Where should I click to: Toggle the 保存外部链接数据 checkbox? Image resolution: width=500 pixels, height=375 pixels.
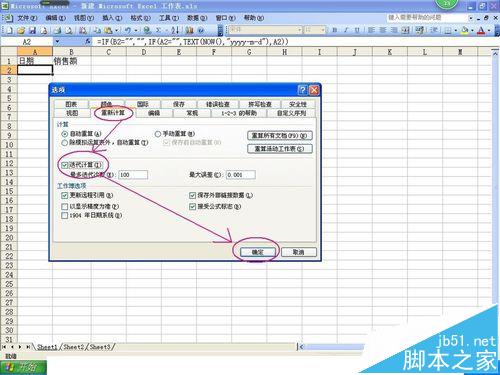click(192, 195)
